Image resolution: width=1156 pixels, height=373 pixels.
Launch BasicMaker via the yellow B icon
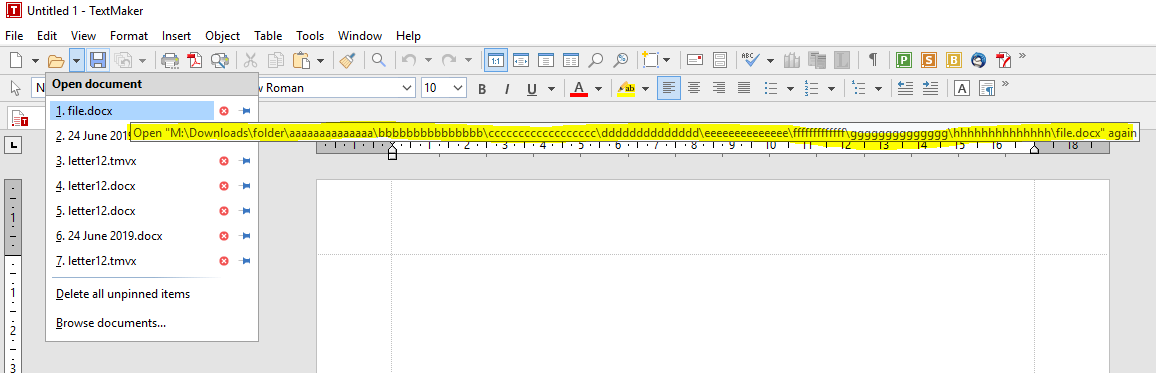[954, 60]
